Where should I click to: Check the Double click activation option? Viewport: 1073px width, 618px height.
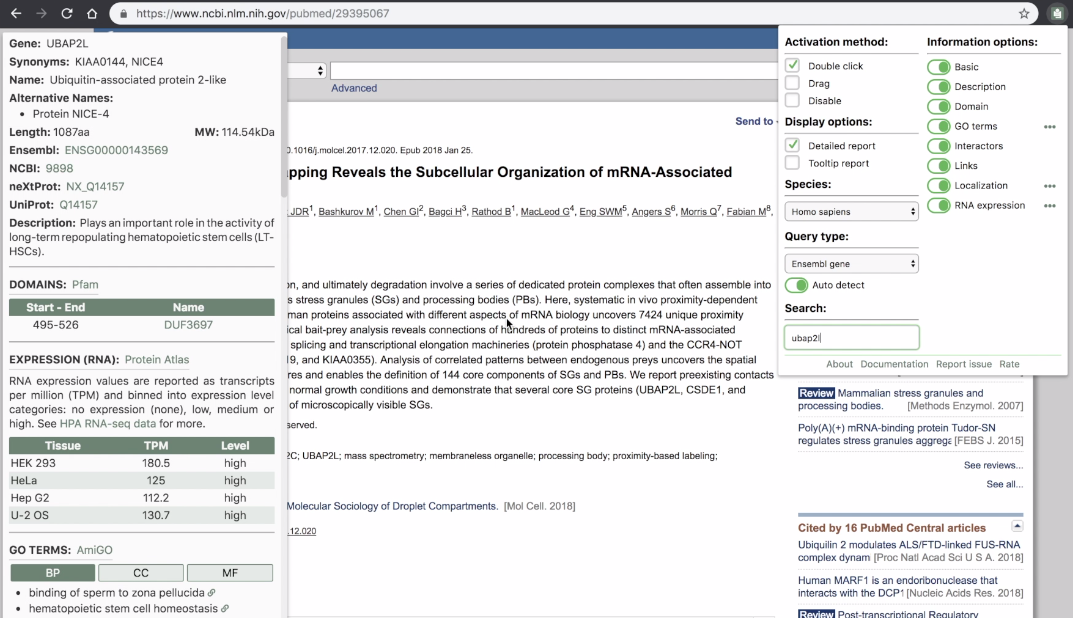(792, 65)
